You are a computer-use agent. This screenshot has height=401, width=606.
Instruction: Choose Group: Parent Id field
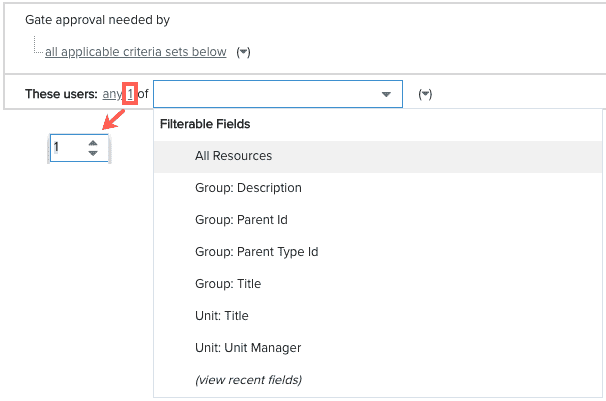tap(378, 220)
